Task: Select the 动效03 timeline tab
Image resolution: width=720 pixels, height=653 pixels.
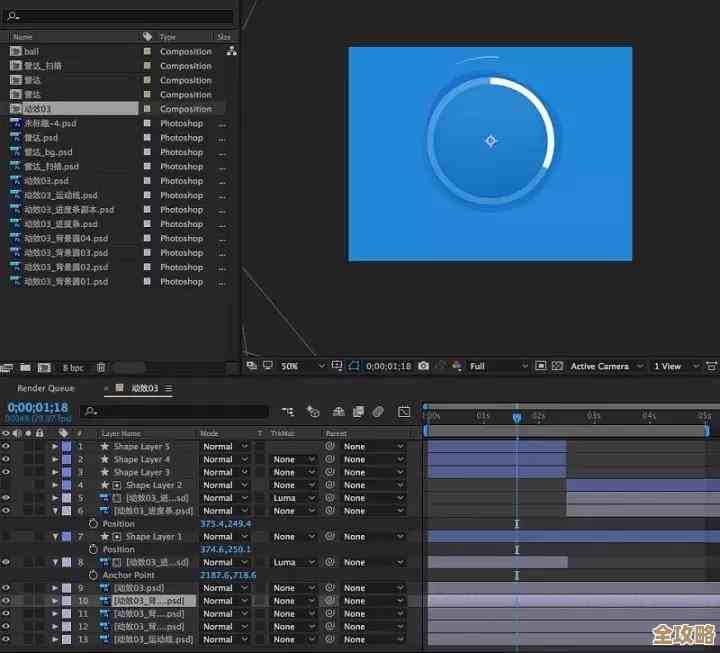Action: [x=145, y=388]
